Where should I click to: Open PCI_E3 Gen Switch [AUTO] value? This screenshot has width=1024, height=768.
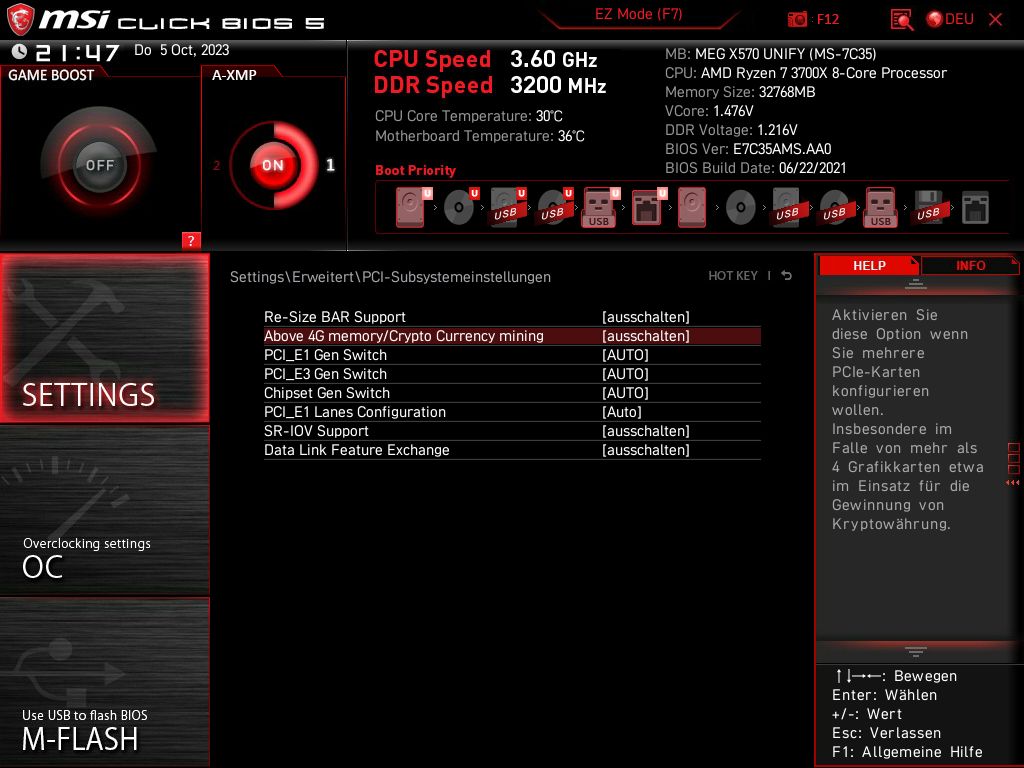pyautogui.click(x=625, y=374)
